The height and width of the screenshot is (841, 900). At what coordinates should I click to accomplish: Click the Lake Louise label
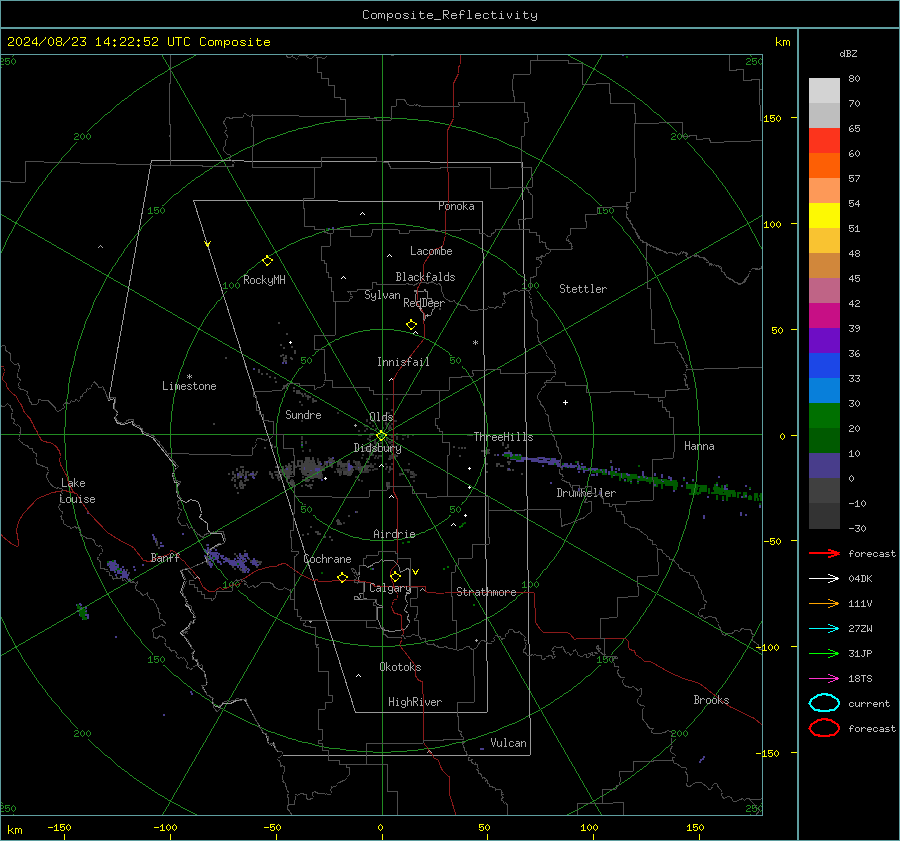coord(77,491)
